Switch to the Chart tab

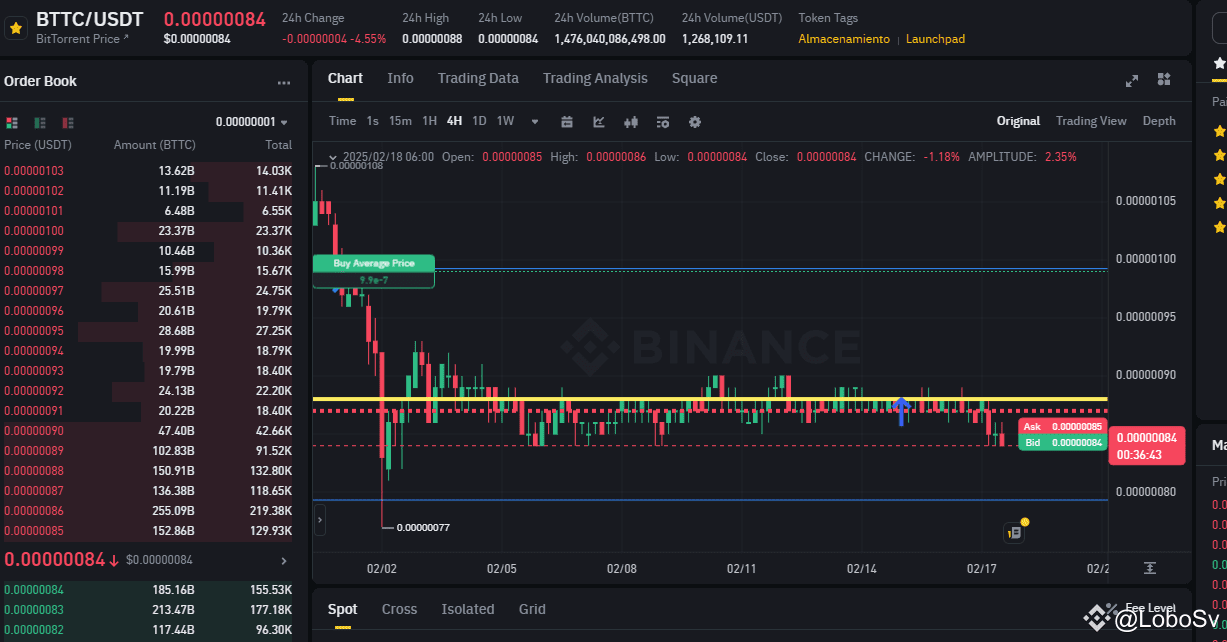[345, 78]
